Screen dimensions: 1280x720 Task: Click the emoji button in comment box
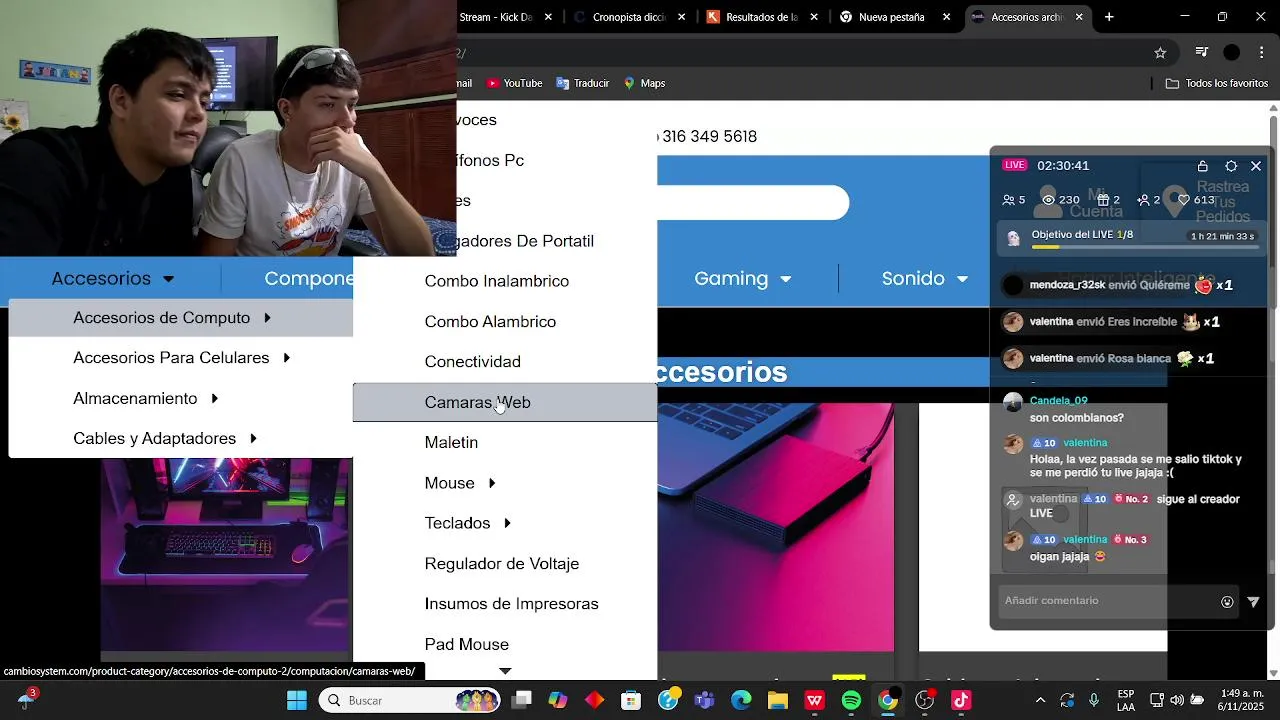point(1227,602)
